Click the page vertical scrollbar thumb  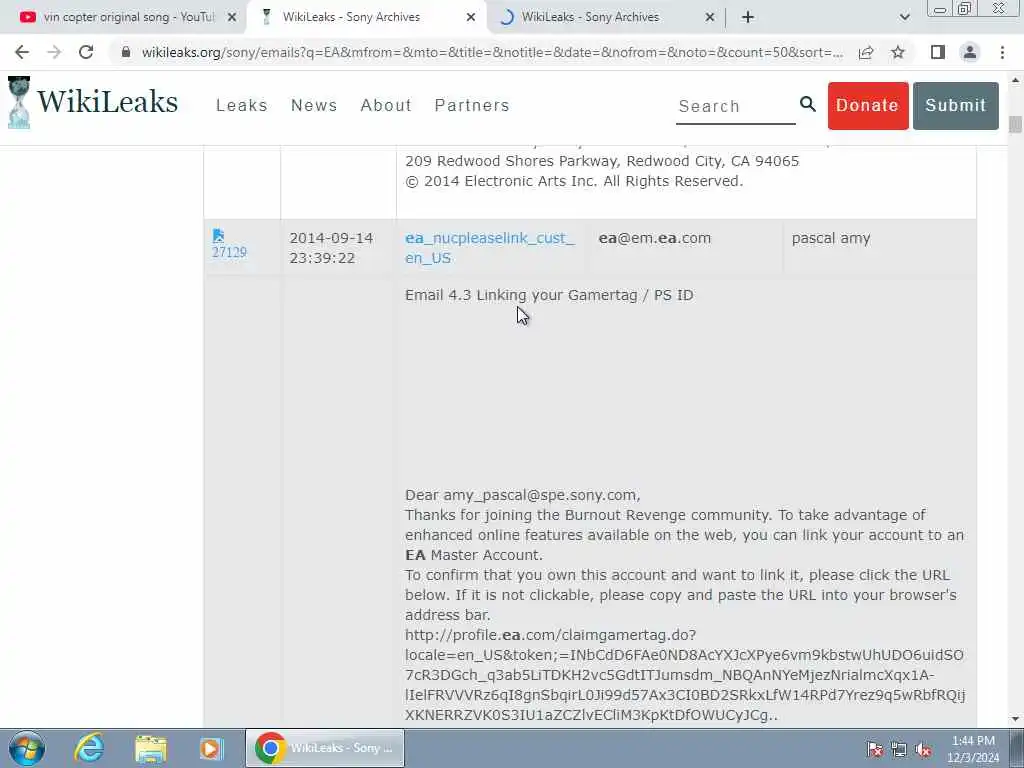click(1015, 124)
